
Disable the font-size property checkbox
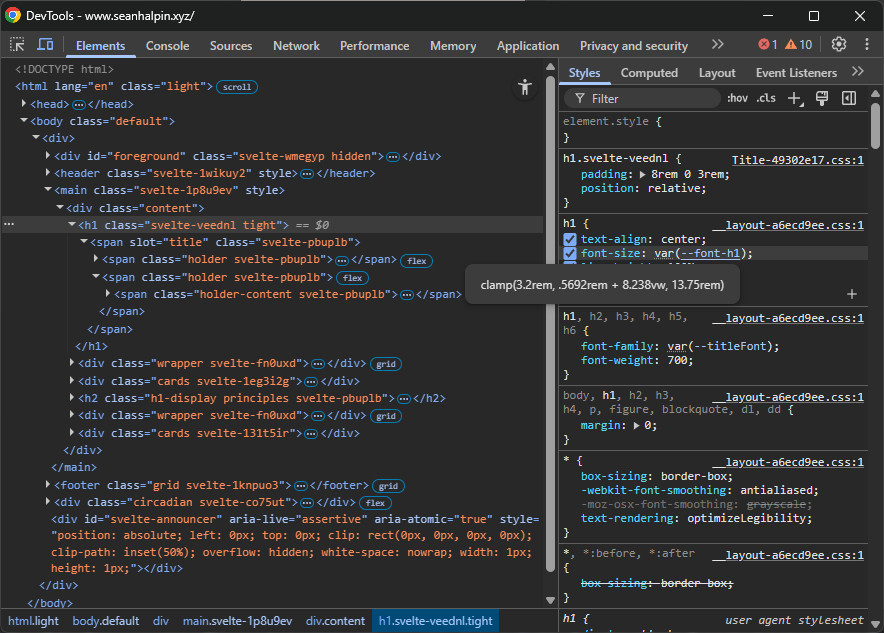(570, 254)
